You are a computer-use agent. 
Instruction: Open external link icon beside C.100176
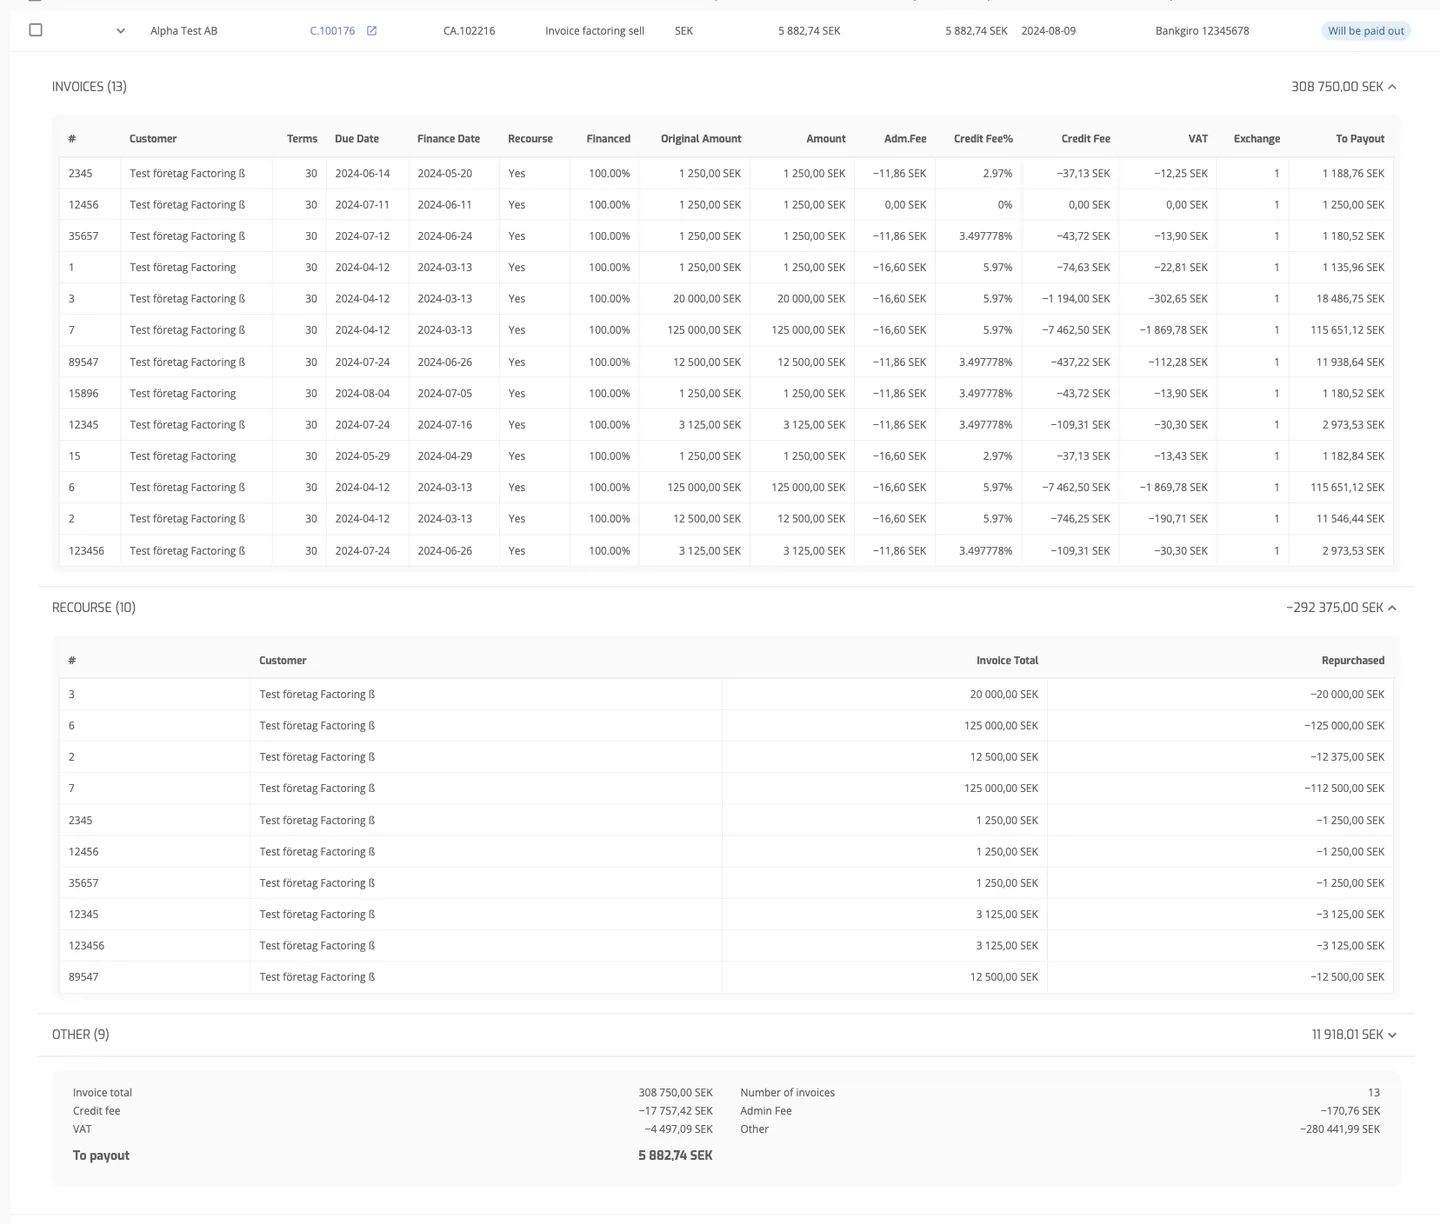click(x=372, y=31)
